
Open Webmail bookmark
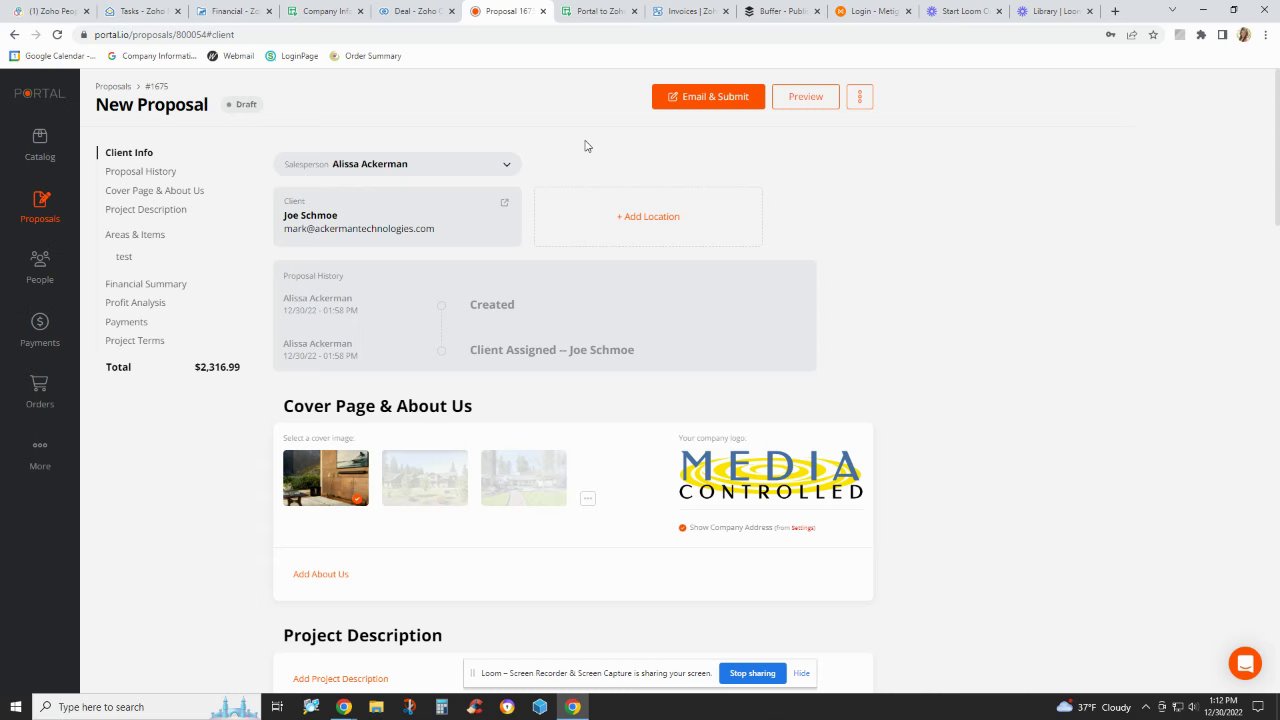point(231,56)
